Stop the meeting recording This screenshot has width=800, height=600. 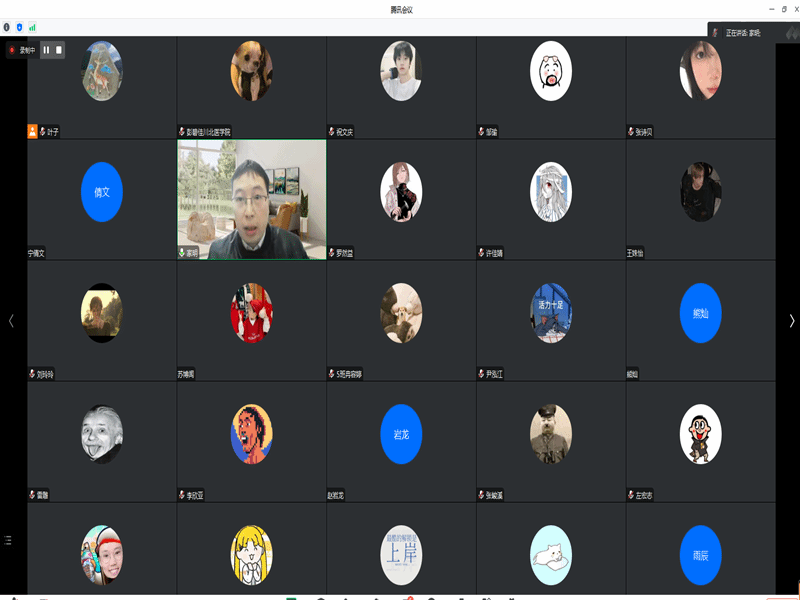tap(59, 49)
